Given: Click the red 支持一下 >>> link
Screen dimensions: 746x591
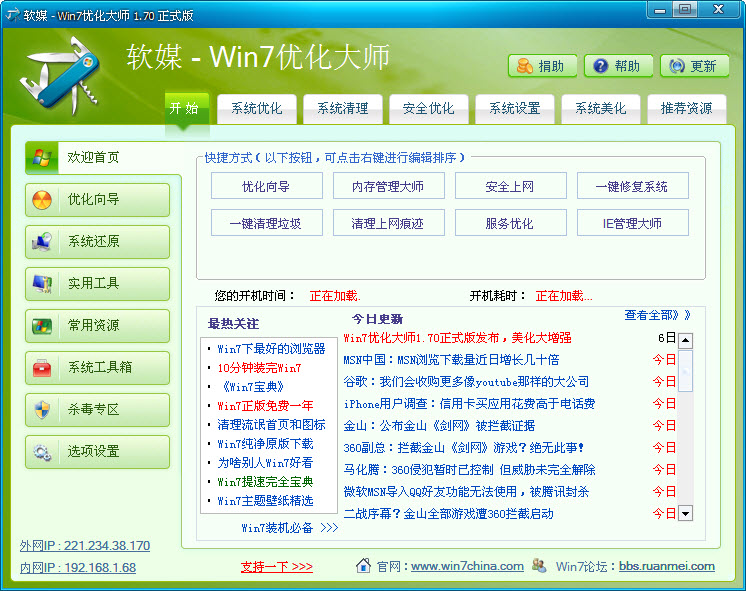Looking at the screenshot, I should tap(277, 567).
